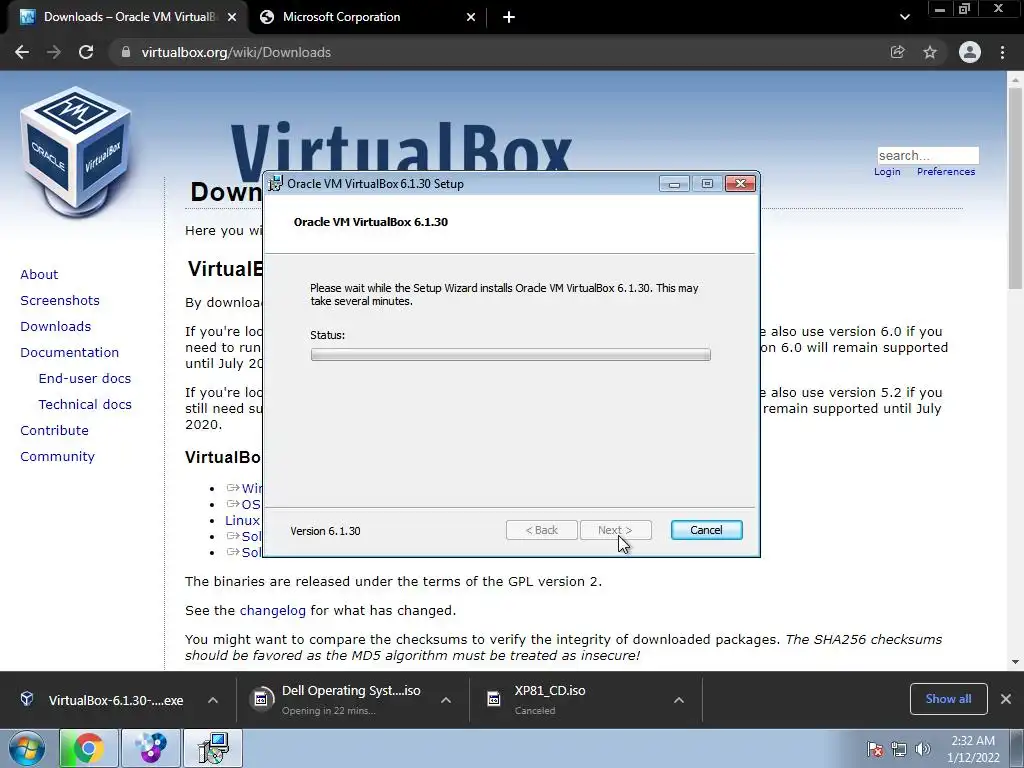The image size is (1024, 768).
Task: Switch to the Downloads – Oracle VM VirtualBox tab
Action: [128, 17]
